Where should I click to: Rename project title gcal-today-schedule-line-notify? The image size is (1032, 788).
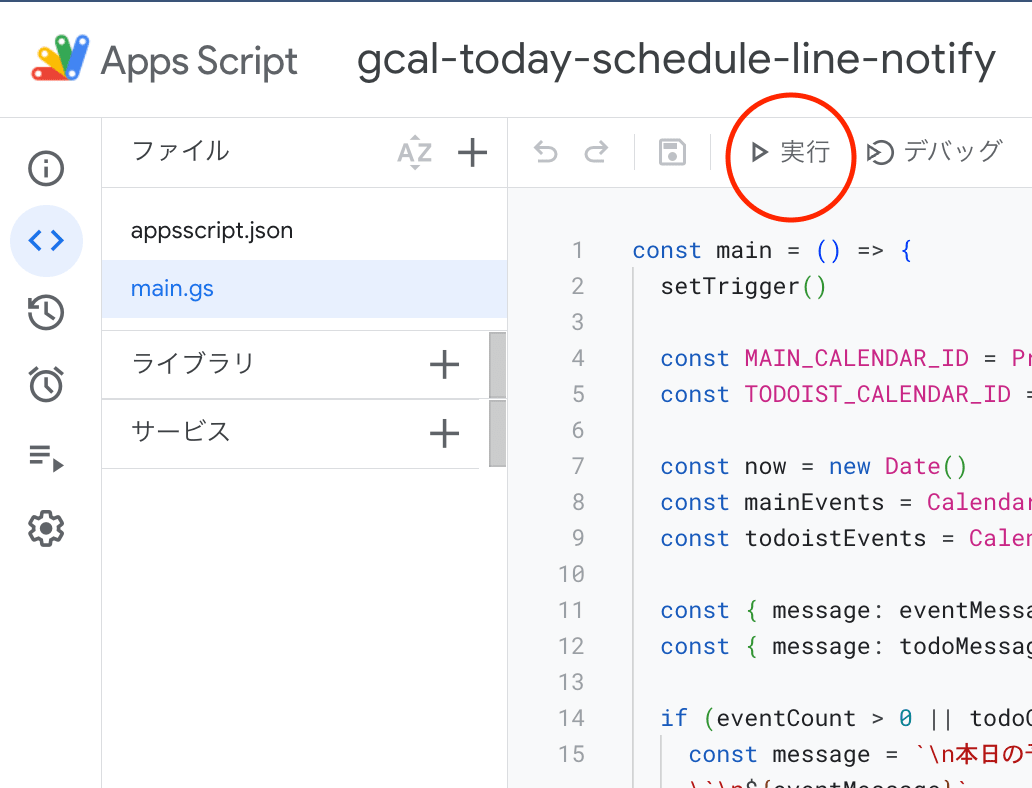(676, 61)
